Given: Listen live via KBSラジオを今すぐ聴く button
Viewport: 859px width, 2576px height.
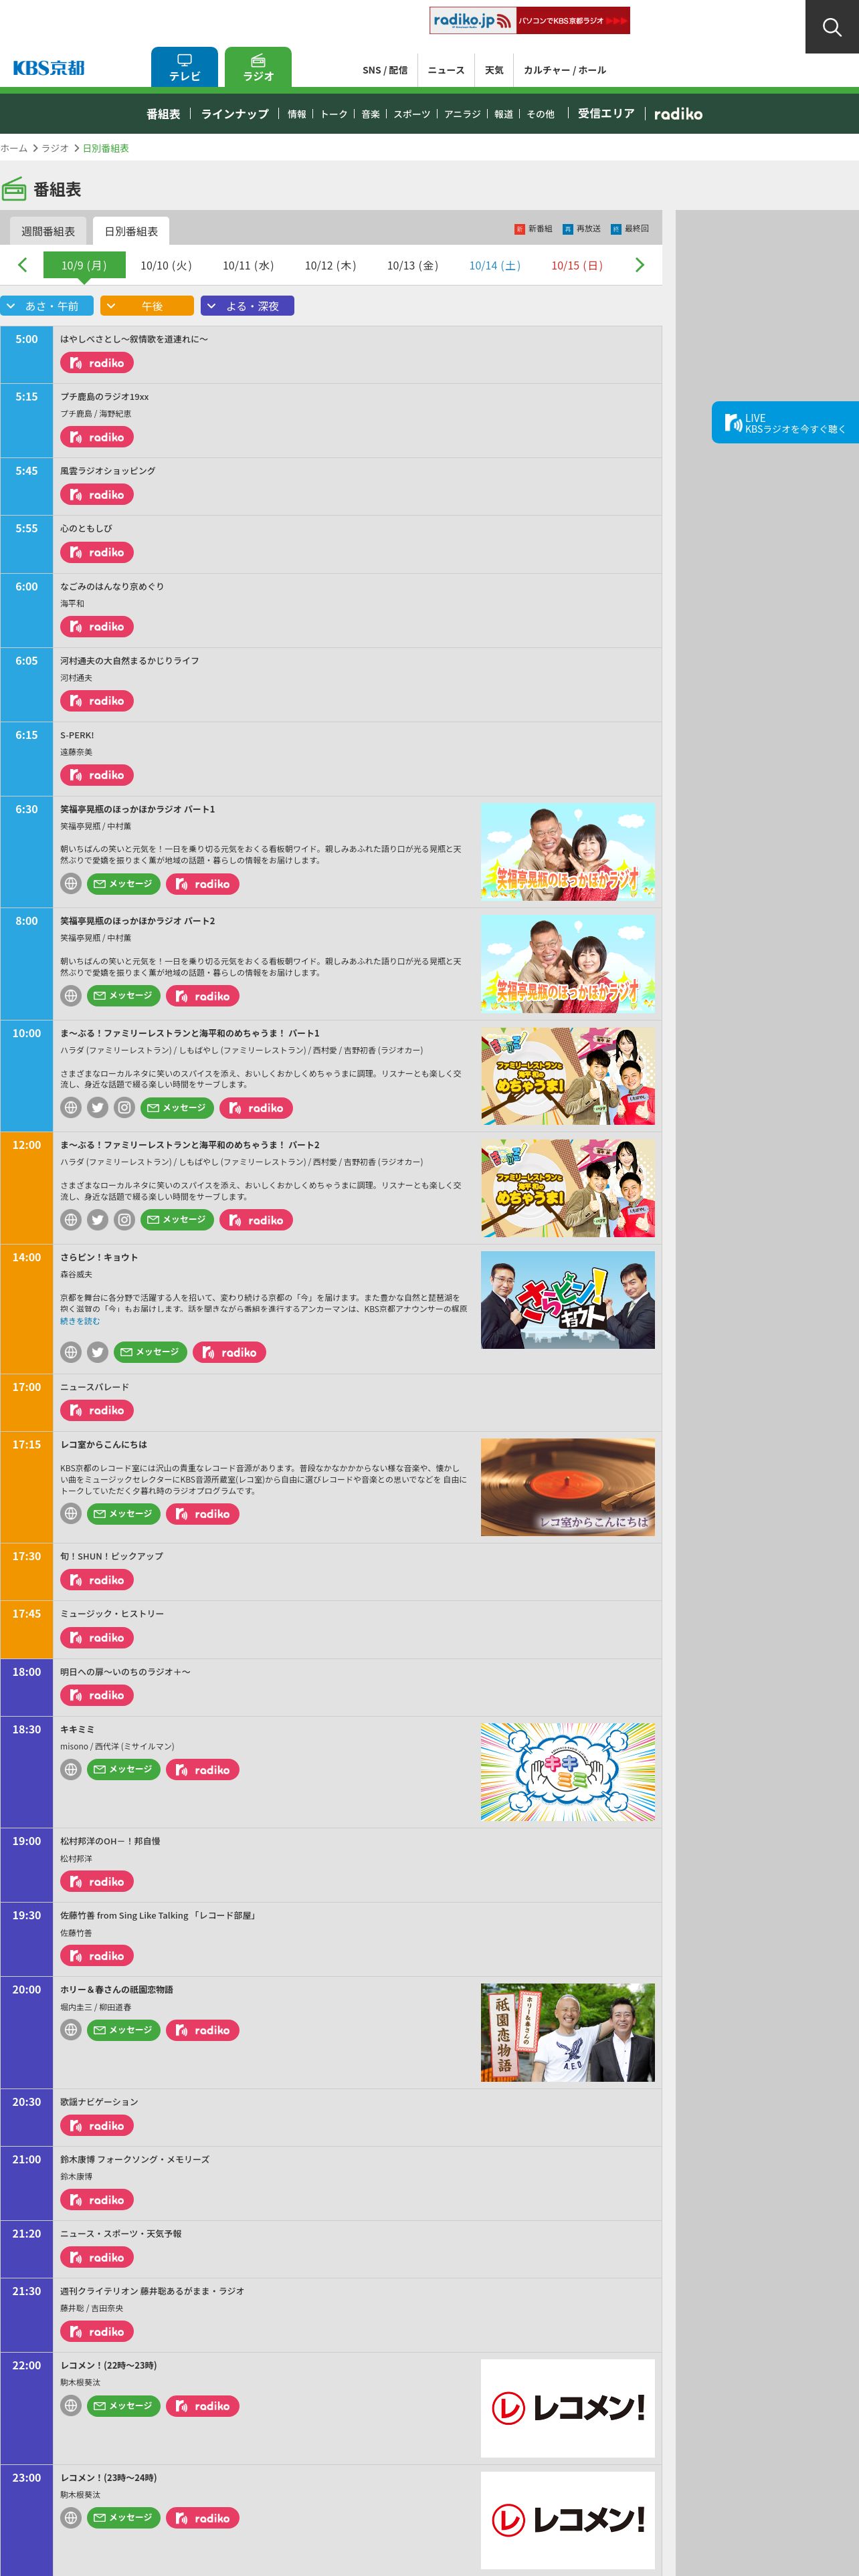Looking at the screenshot, I should coord(786,423).
